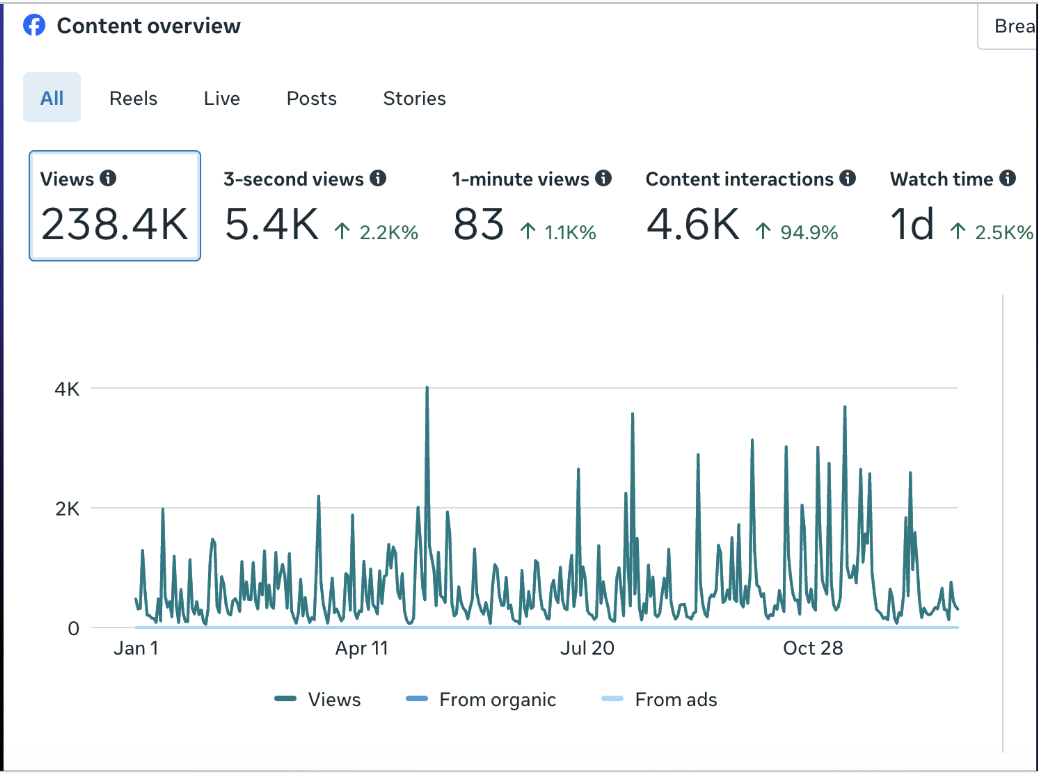Select the Content interactions 4.6K metric

751,207
